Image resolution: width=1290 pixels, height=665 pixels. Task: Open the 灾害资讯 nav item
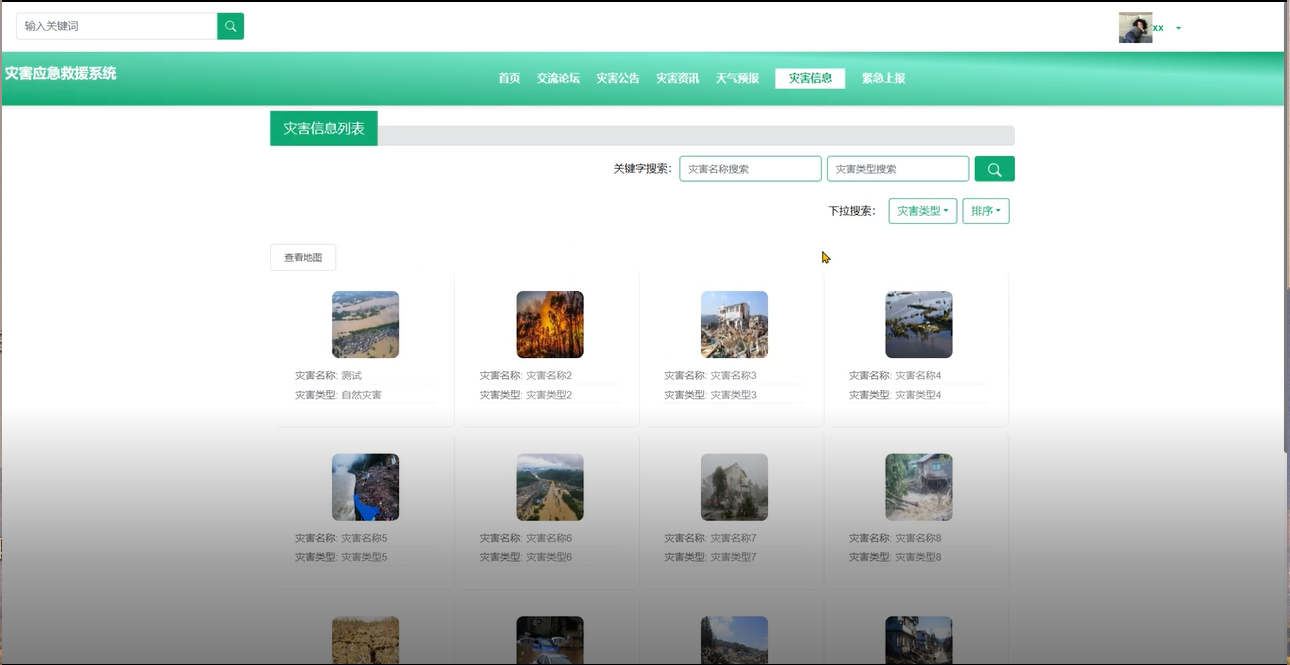pyautogui.click(x=678, y=78)
